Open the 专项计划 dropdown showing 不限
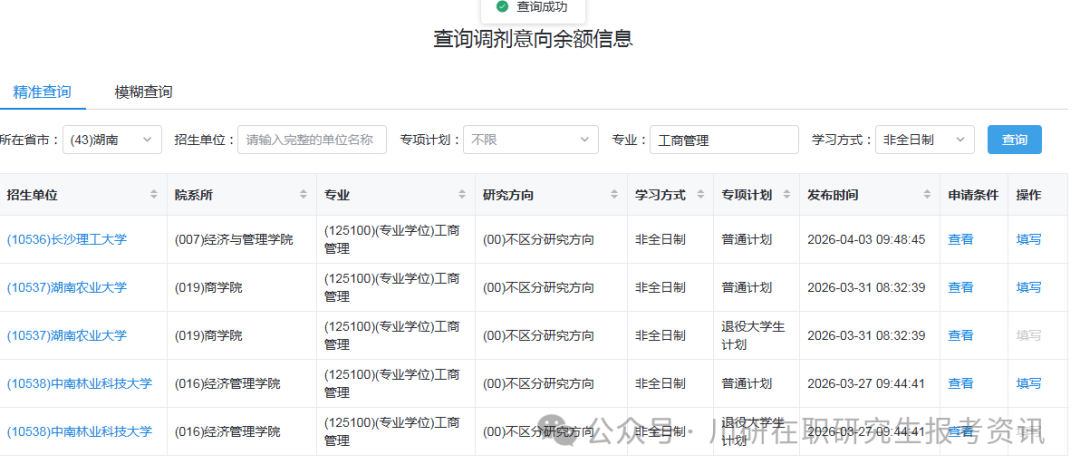The image size is (1080, 474). pyautogui.click(x=530, y=140)
